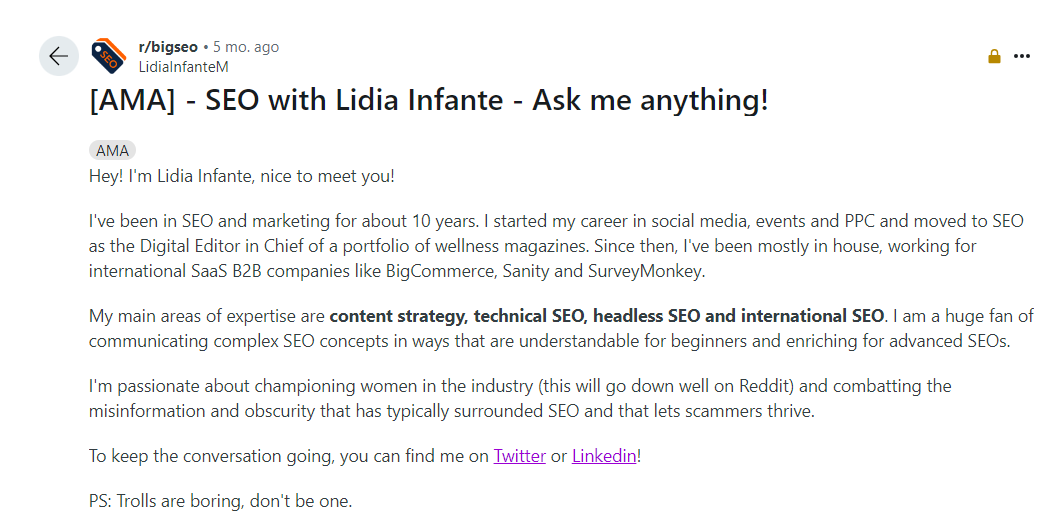
Task: Follow the Twitter hyperlink
Action: click(519, 456)
